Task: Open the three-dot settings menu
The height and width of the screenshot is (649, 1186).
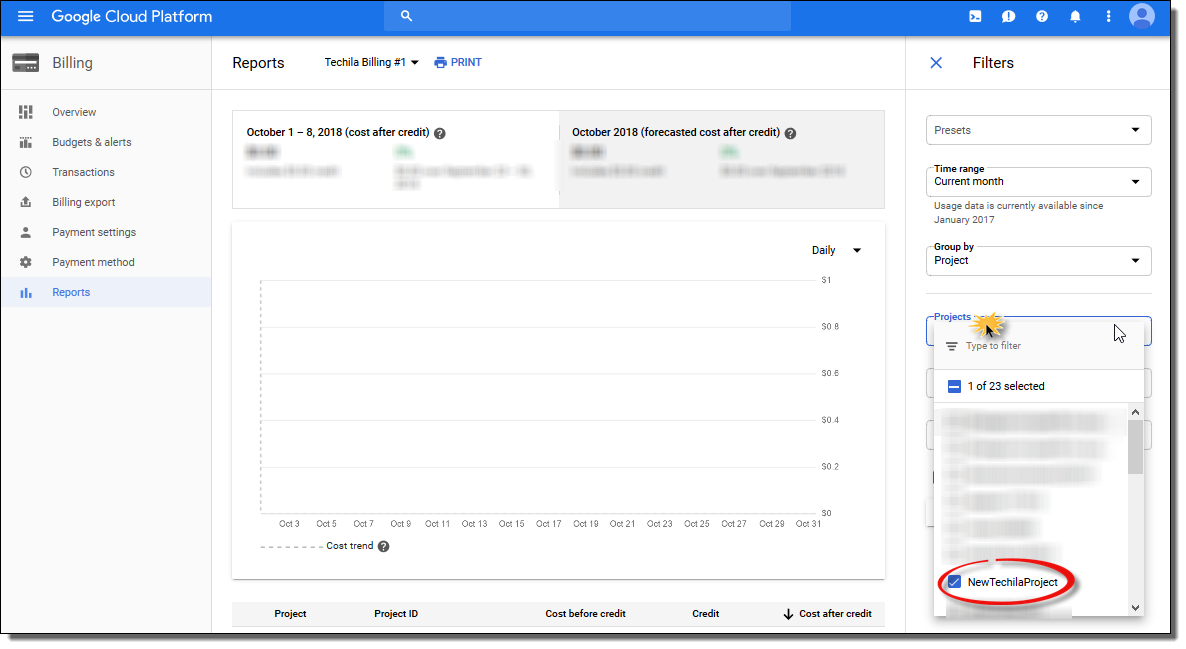Action: pos(1108,17)
